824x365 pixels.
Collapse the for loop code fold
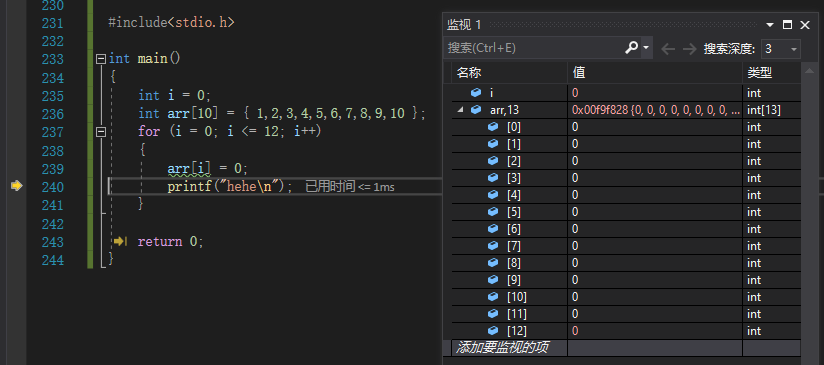(x=101, y=132)
